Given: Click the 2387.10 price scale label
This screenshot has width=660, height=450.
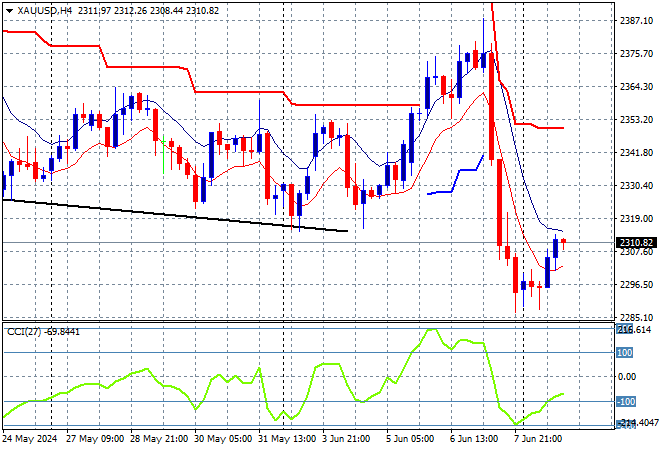Looking at the screenshot, I should [x=636, y=21].
